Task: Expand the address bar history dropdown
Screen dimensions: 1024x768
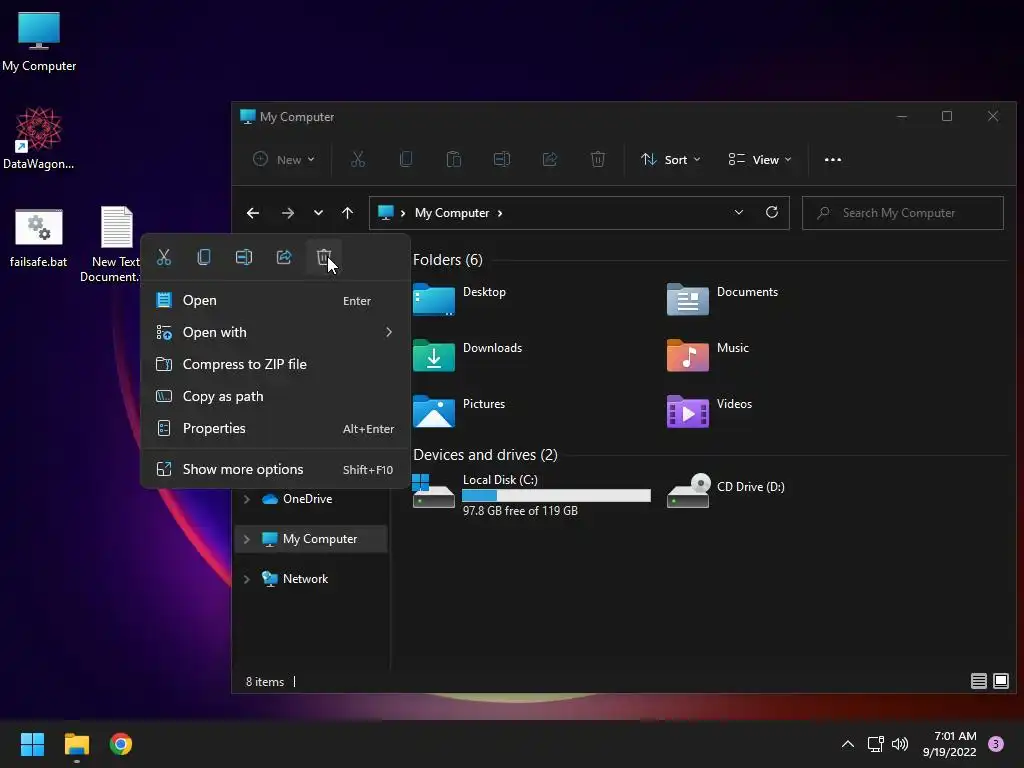Action: click(739, 213)
